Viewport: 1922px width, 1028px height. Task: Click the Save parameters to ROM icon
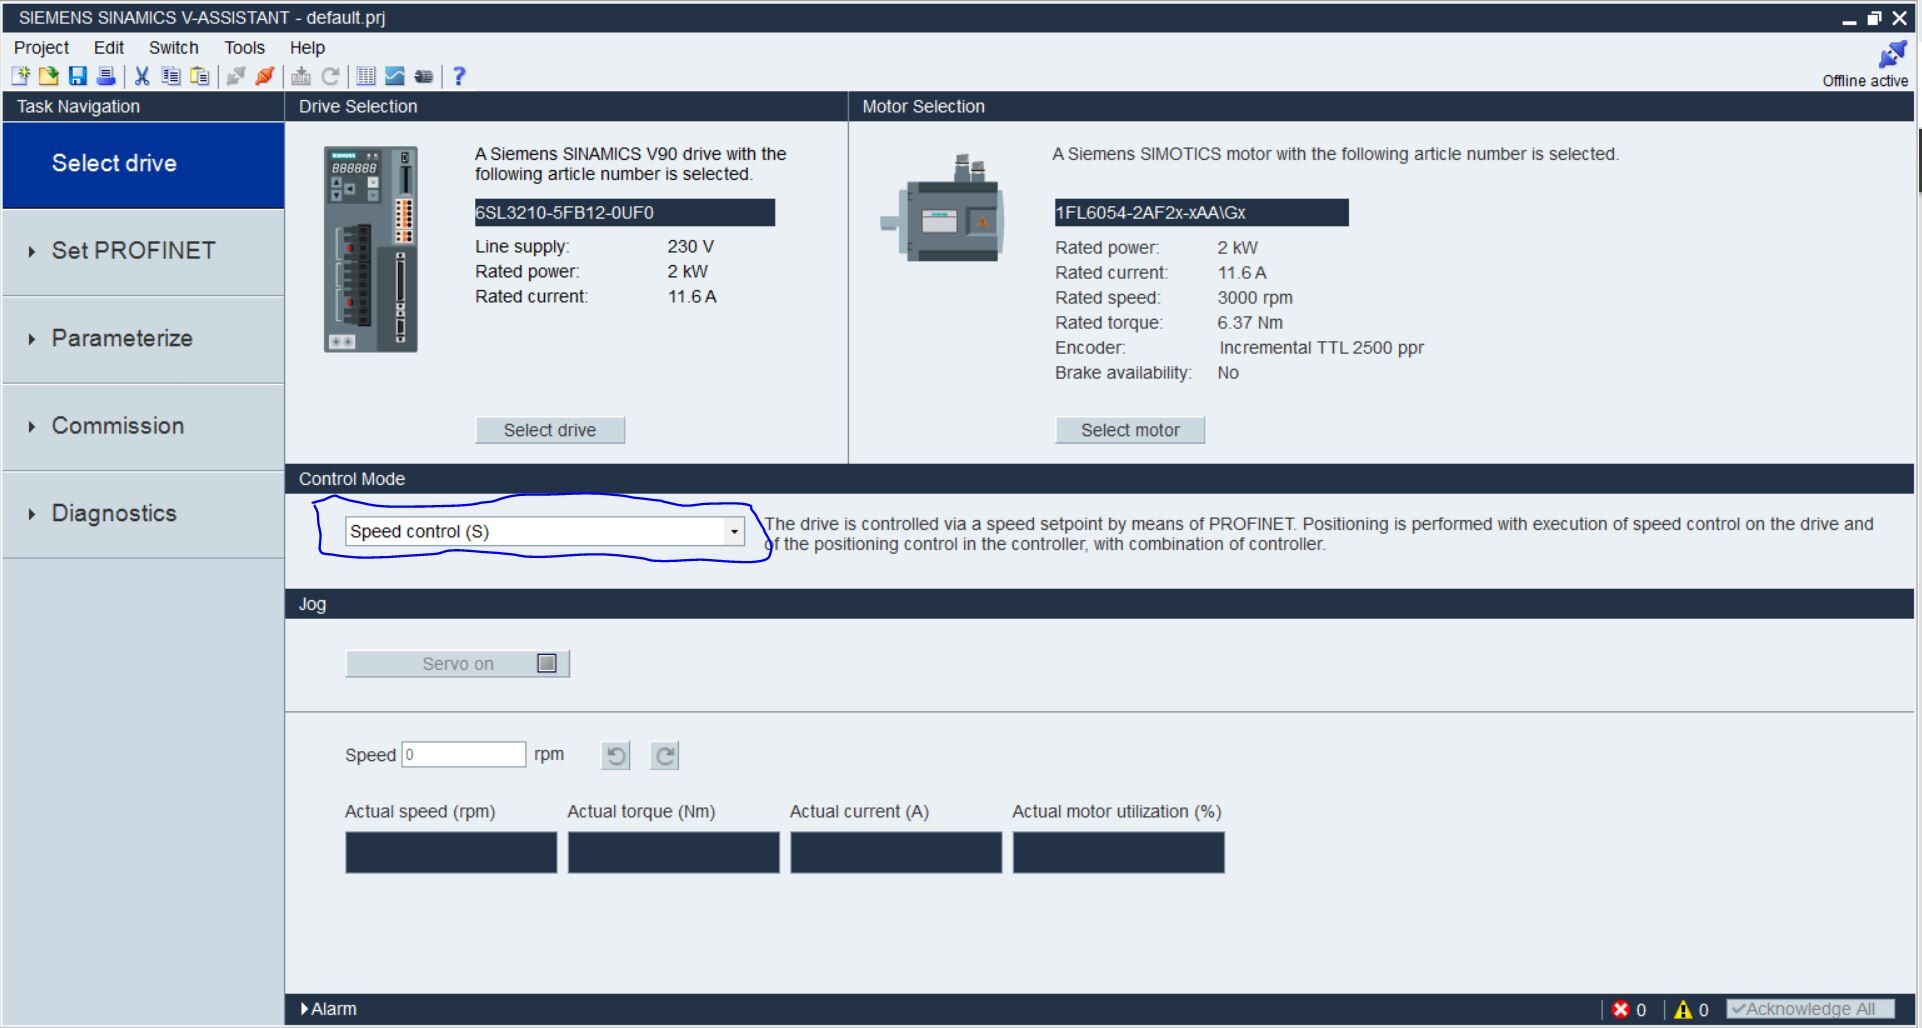click(301, 76)
